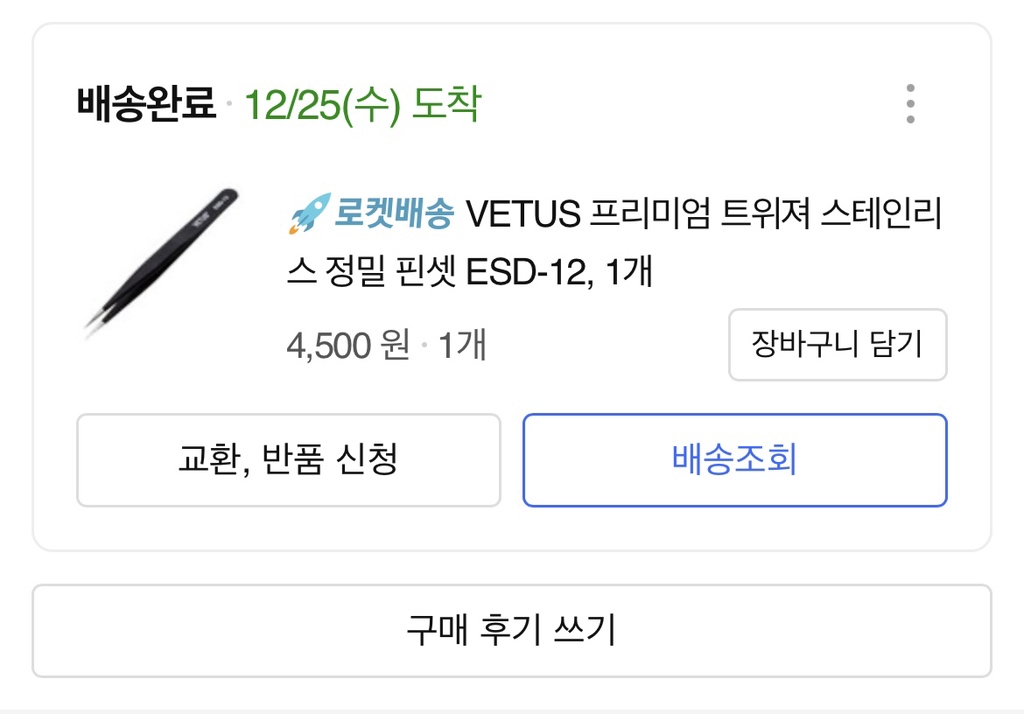Click the ESD-12 model text
The height and width of the screenshot is (714, 1024).
(529, 271)
